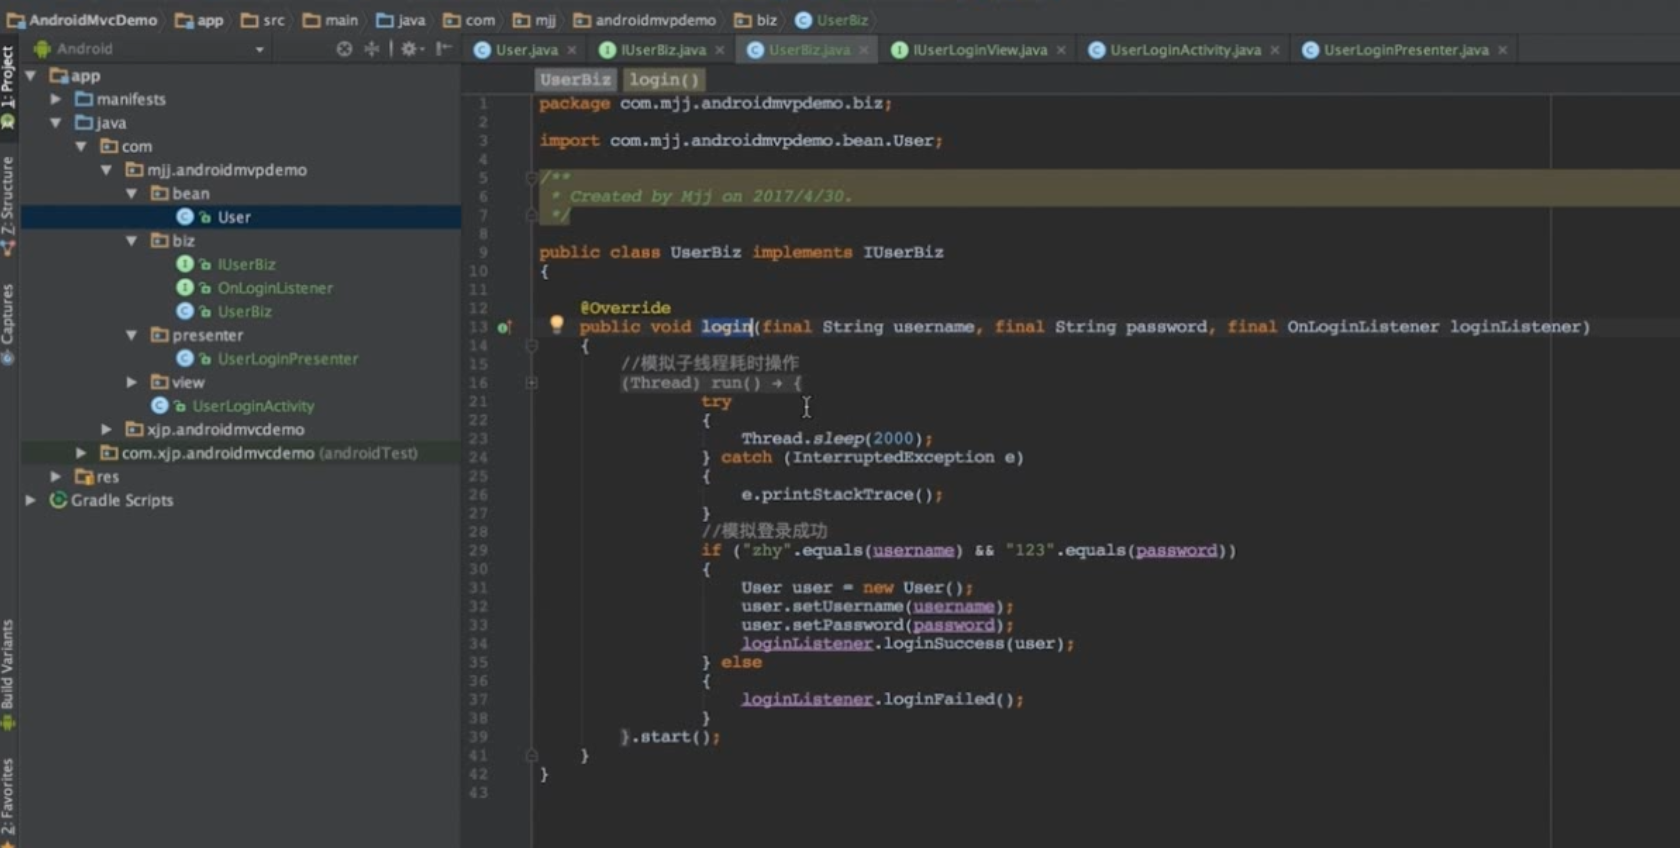The image size is (1680, 848).
Task: Click the UserBiz editor breadcrumb
Action: coord(575,80)
